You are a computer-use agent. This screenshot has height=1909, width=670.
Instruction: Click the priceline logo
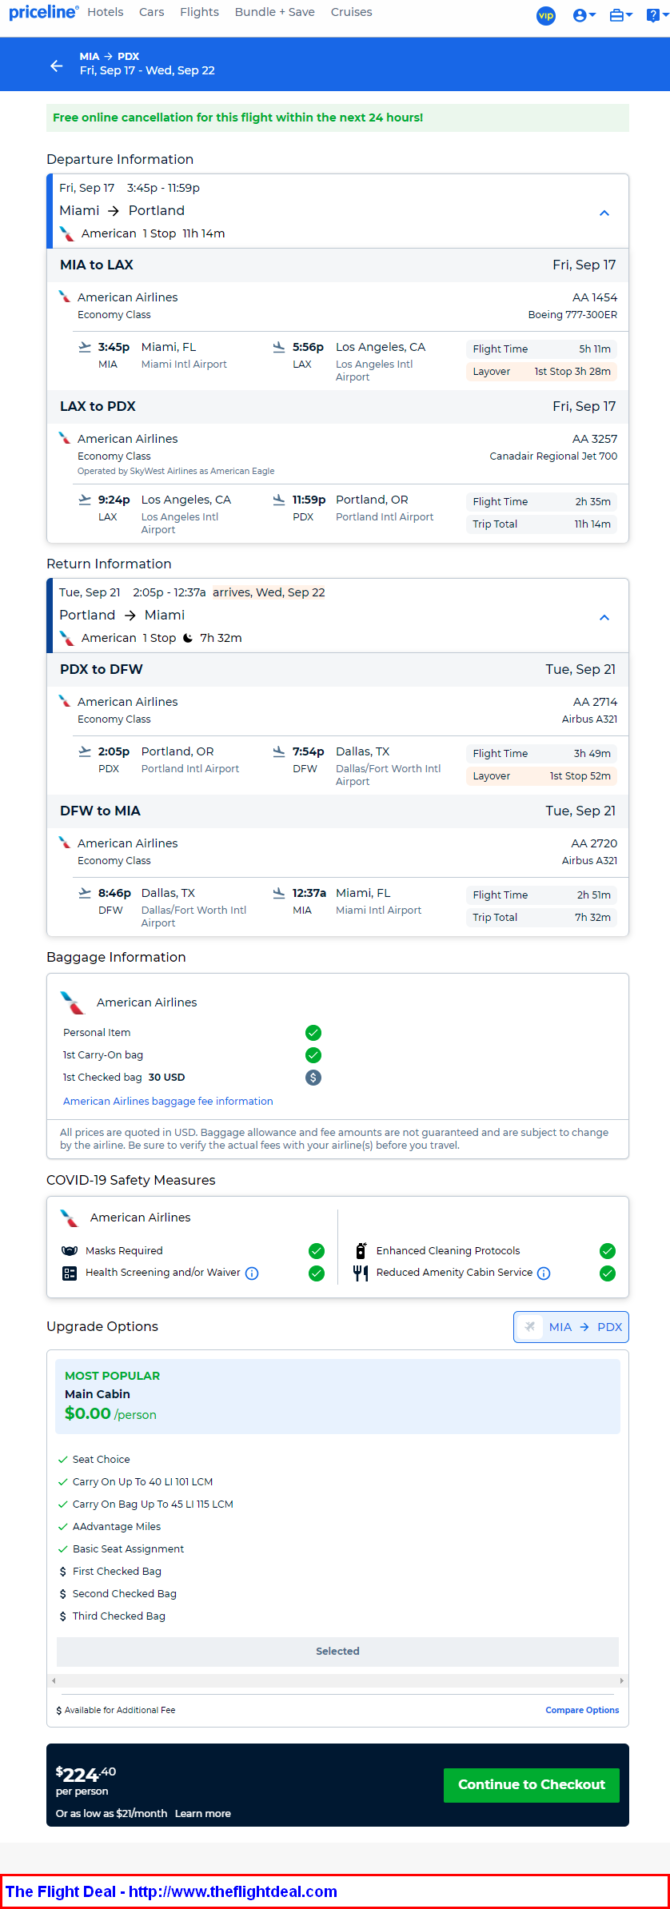pos(43,13)
